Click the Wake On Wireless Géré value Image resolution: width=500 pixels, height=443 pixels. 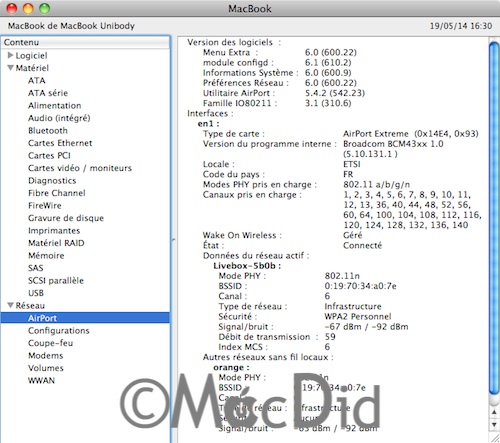tap(353, 235)
